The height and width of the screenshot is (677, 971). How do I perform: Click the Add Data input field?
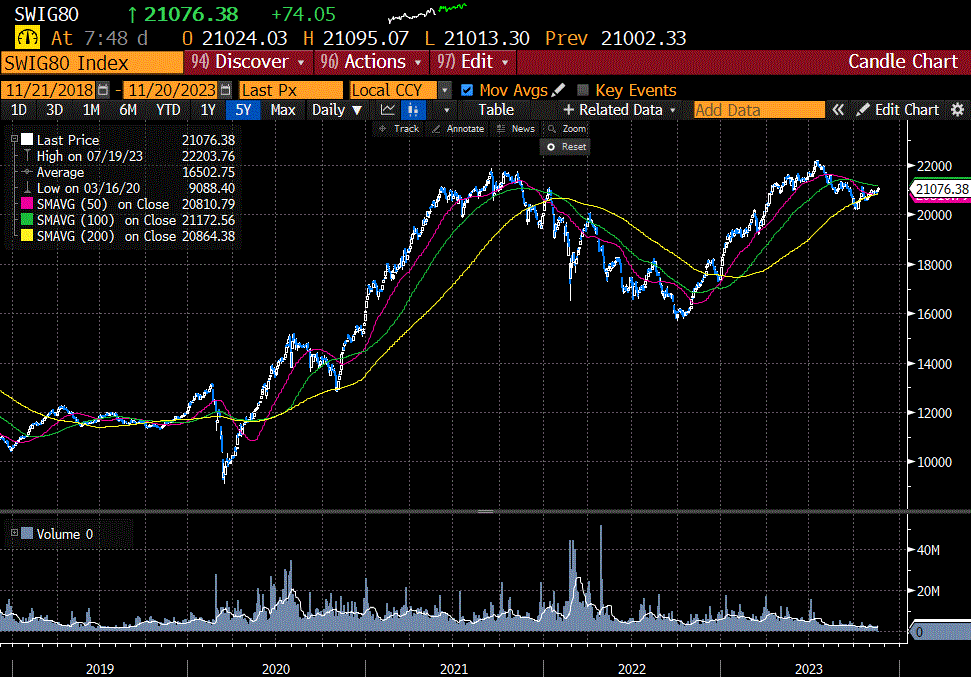coord(759,110)
